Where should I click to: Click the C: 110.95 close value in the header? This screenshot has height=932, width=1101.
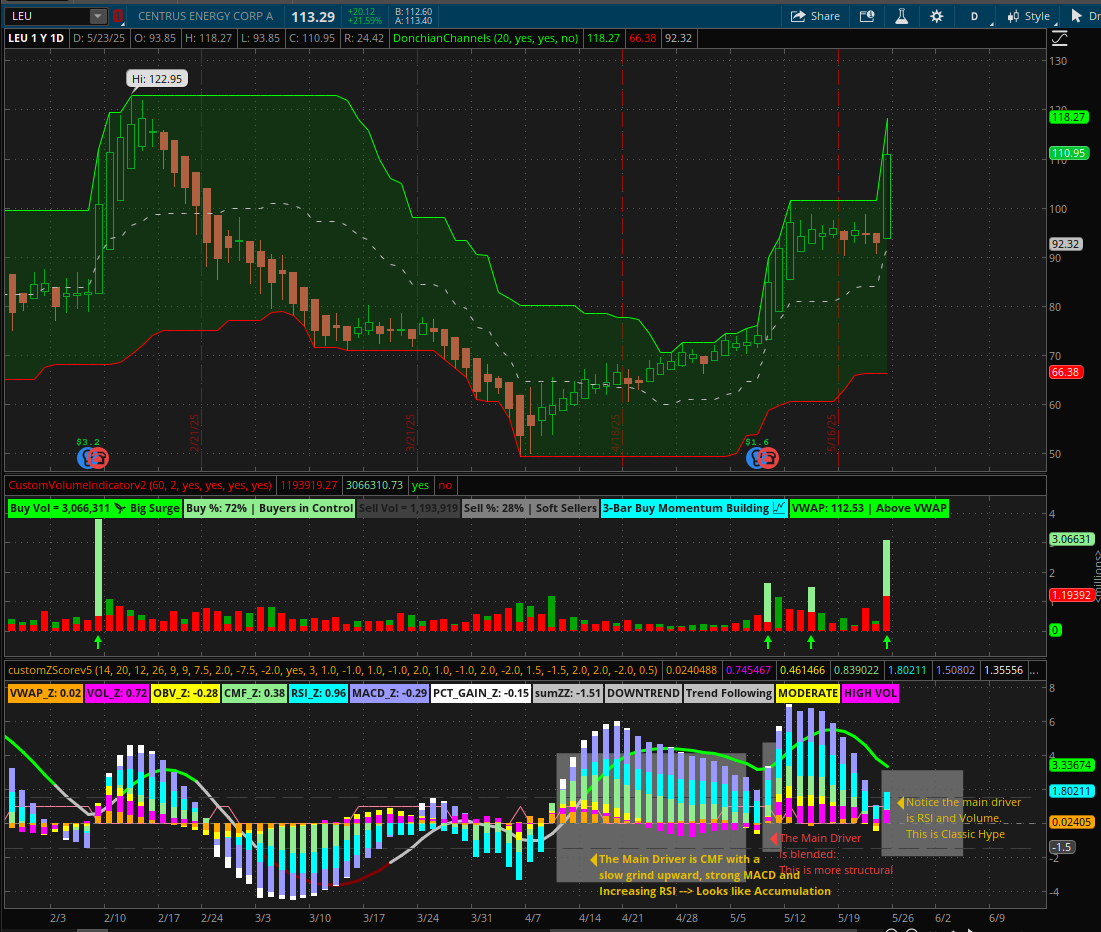312,38
